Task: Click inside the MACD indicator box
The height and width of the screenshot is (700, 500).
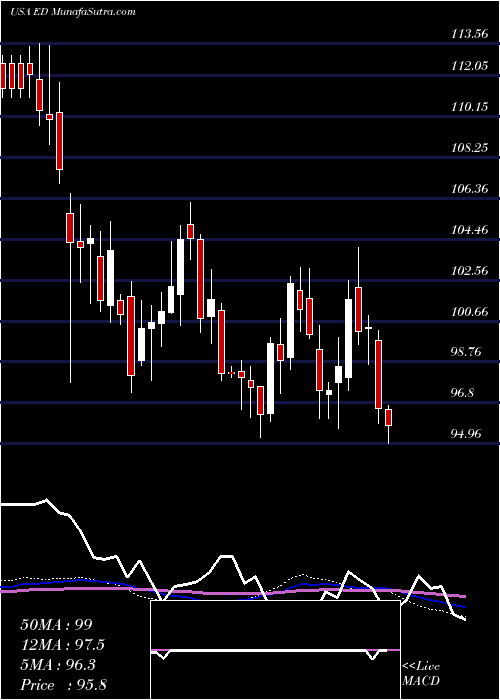Action: coord(275,650)
